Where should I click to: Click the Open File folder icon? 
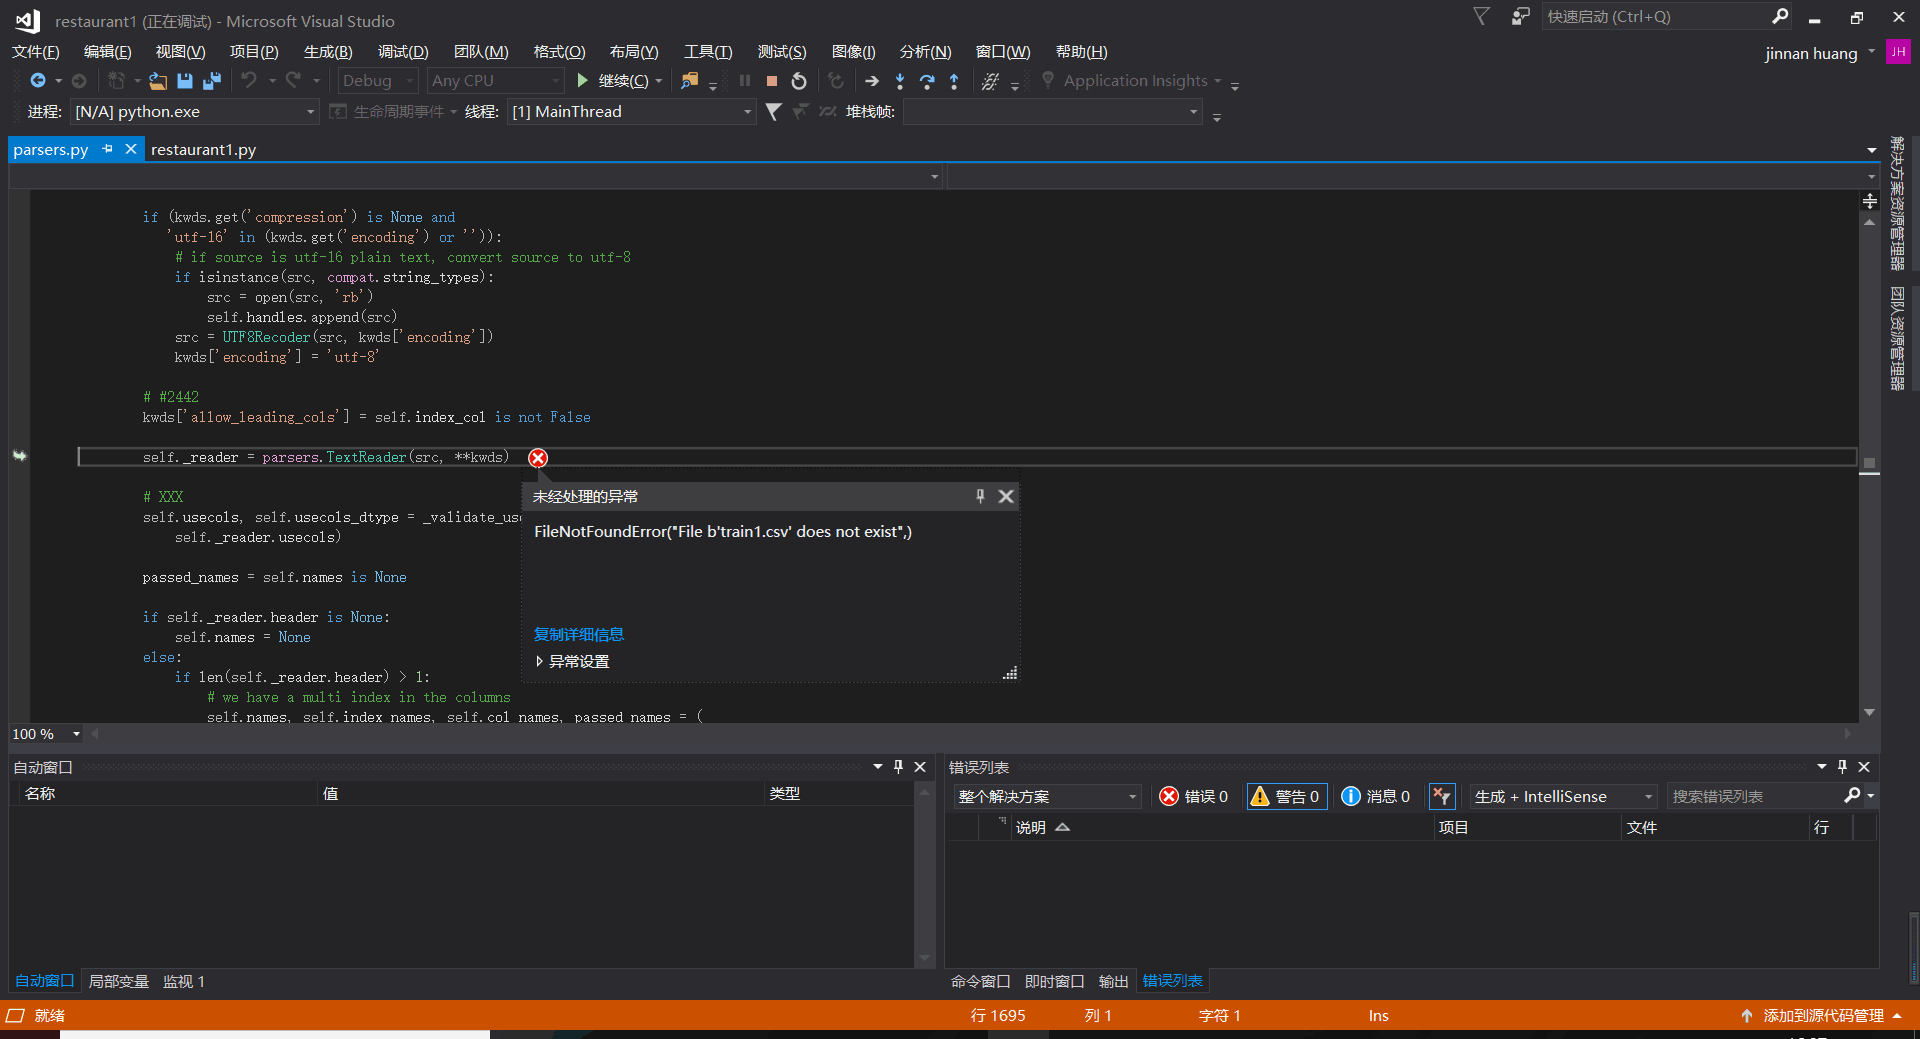158,81
